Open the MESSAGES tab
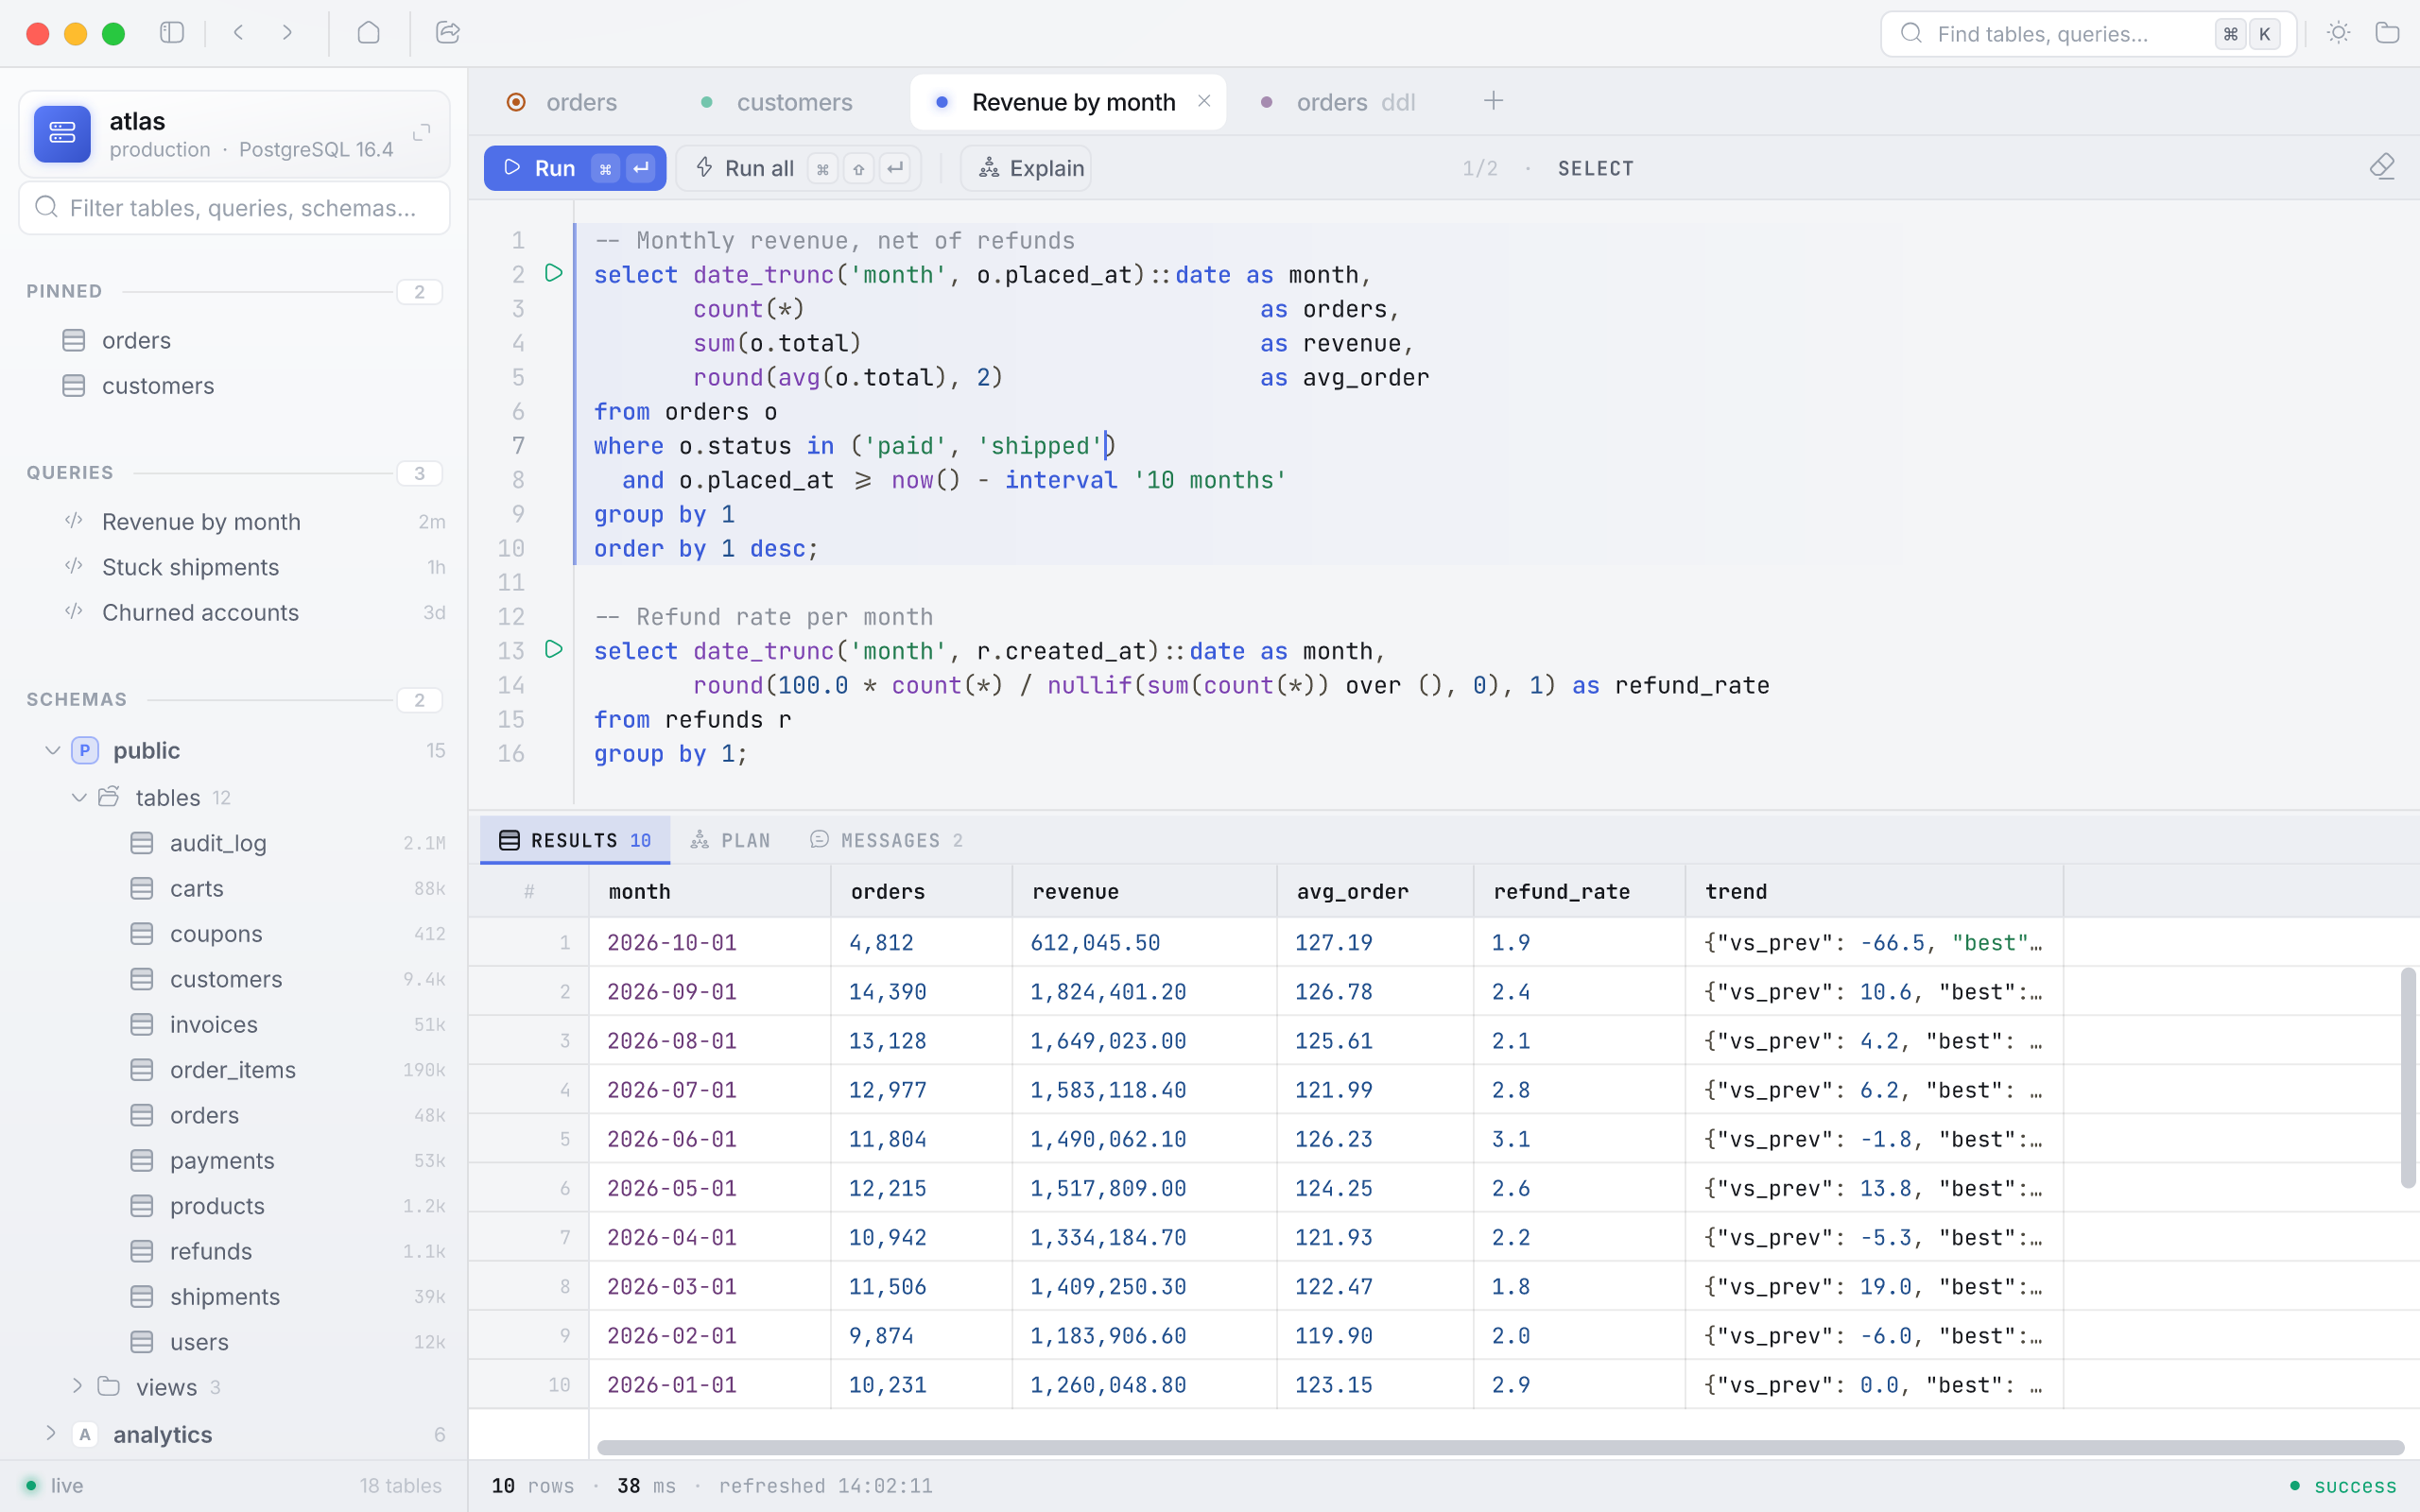Screen dimensions: 2420x1512 [x=887, y=840]
